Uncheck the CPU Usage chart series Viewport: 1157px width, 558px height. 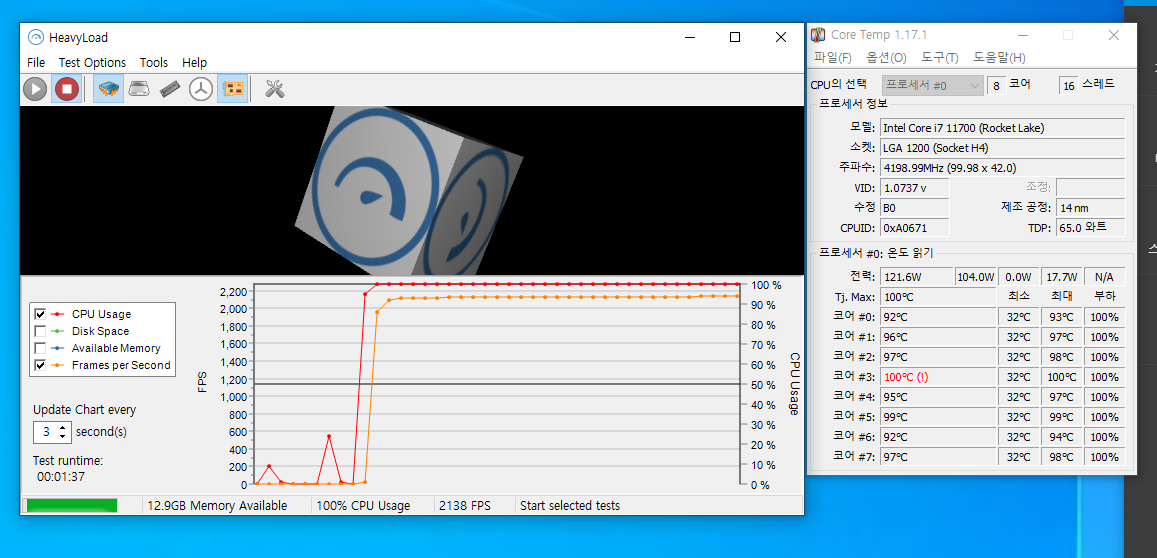pos(41,314)
